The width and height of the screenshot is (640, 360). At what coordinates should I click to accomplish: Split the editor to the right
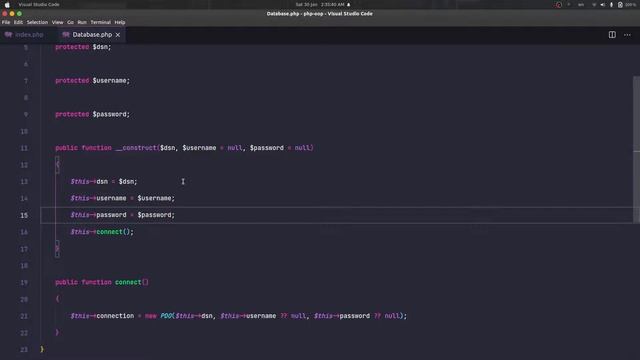[x=612, y=35]
